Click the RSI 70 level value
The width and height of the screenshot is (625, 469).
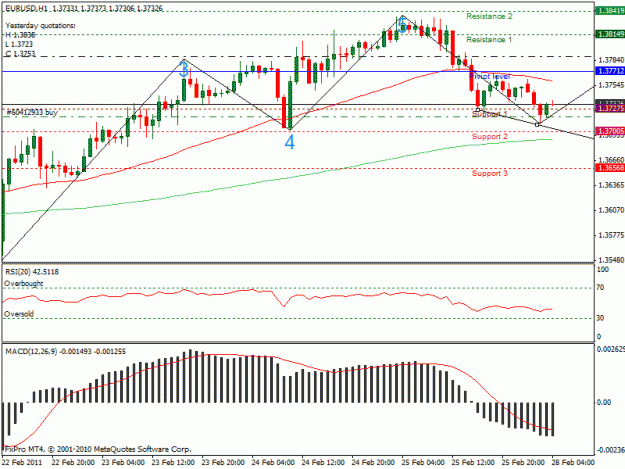pos(600,288)
